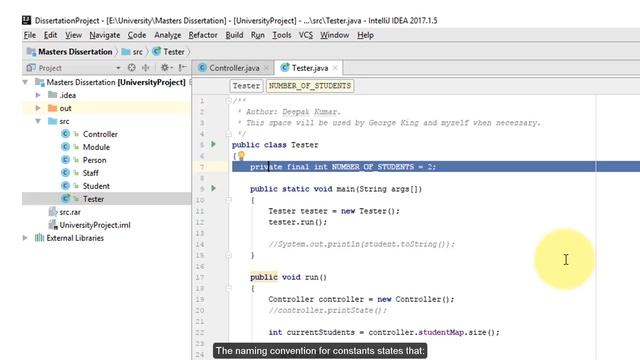The width and height of the screenshot is (640, 360).
Task: Click the tester.run(); code line
Action: pyautogui.click(x=298, y=222)
